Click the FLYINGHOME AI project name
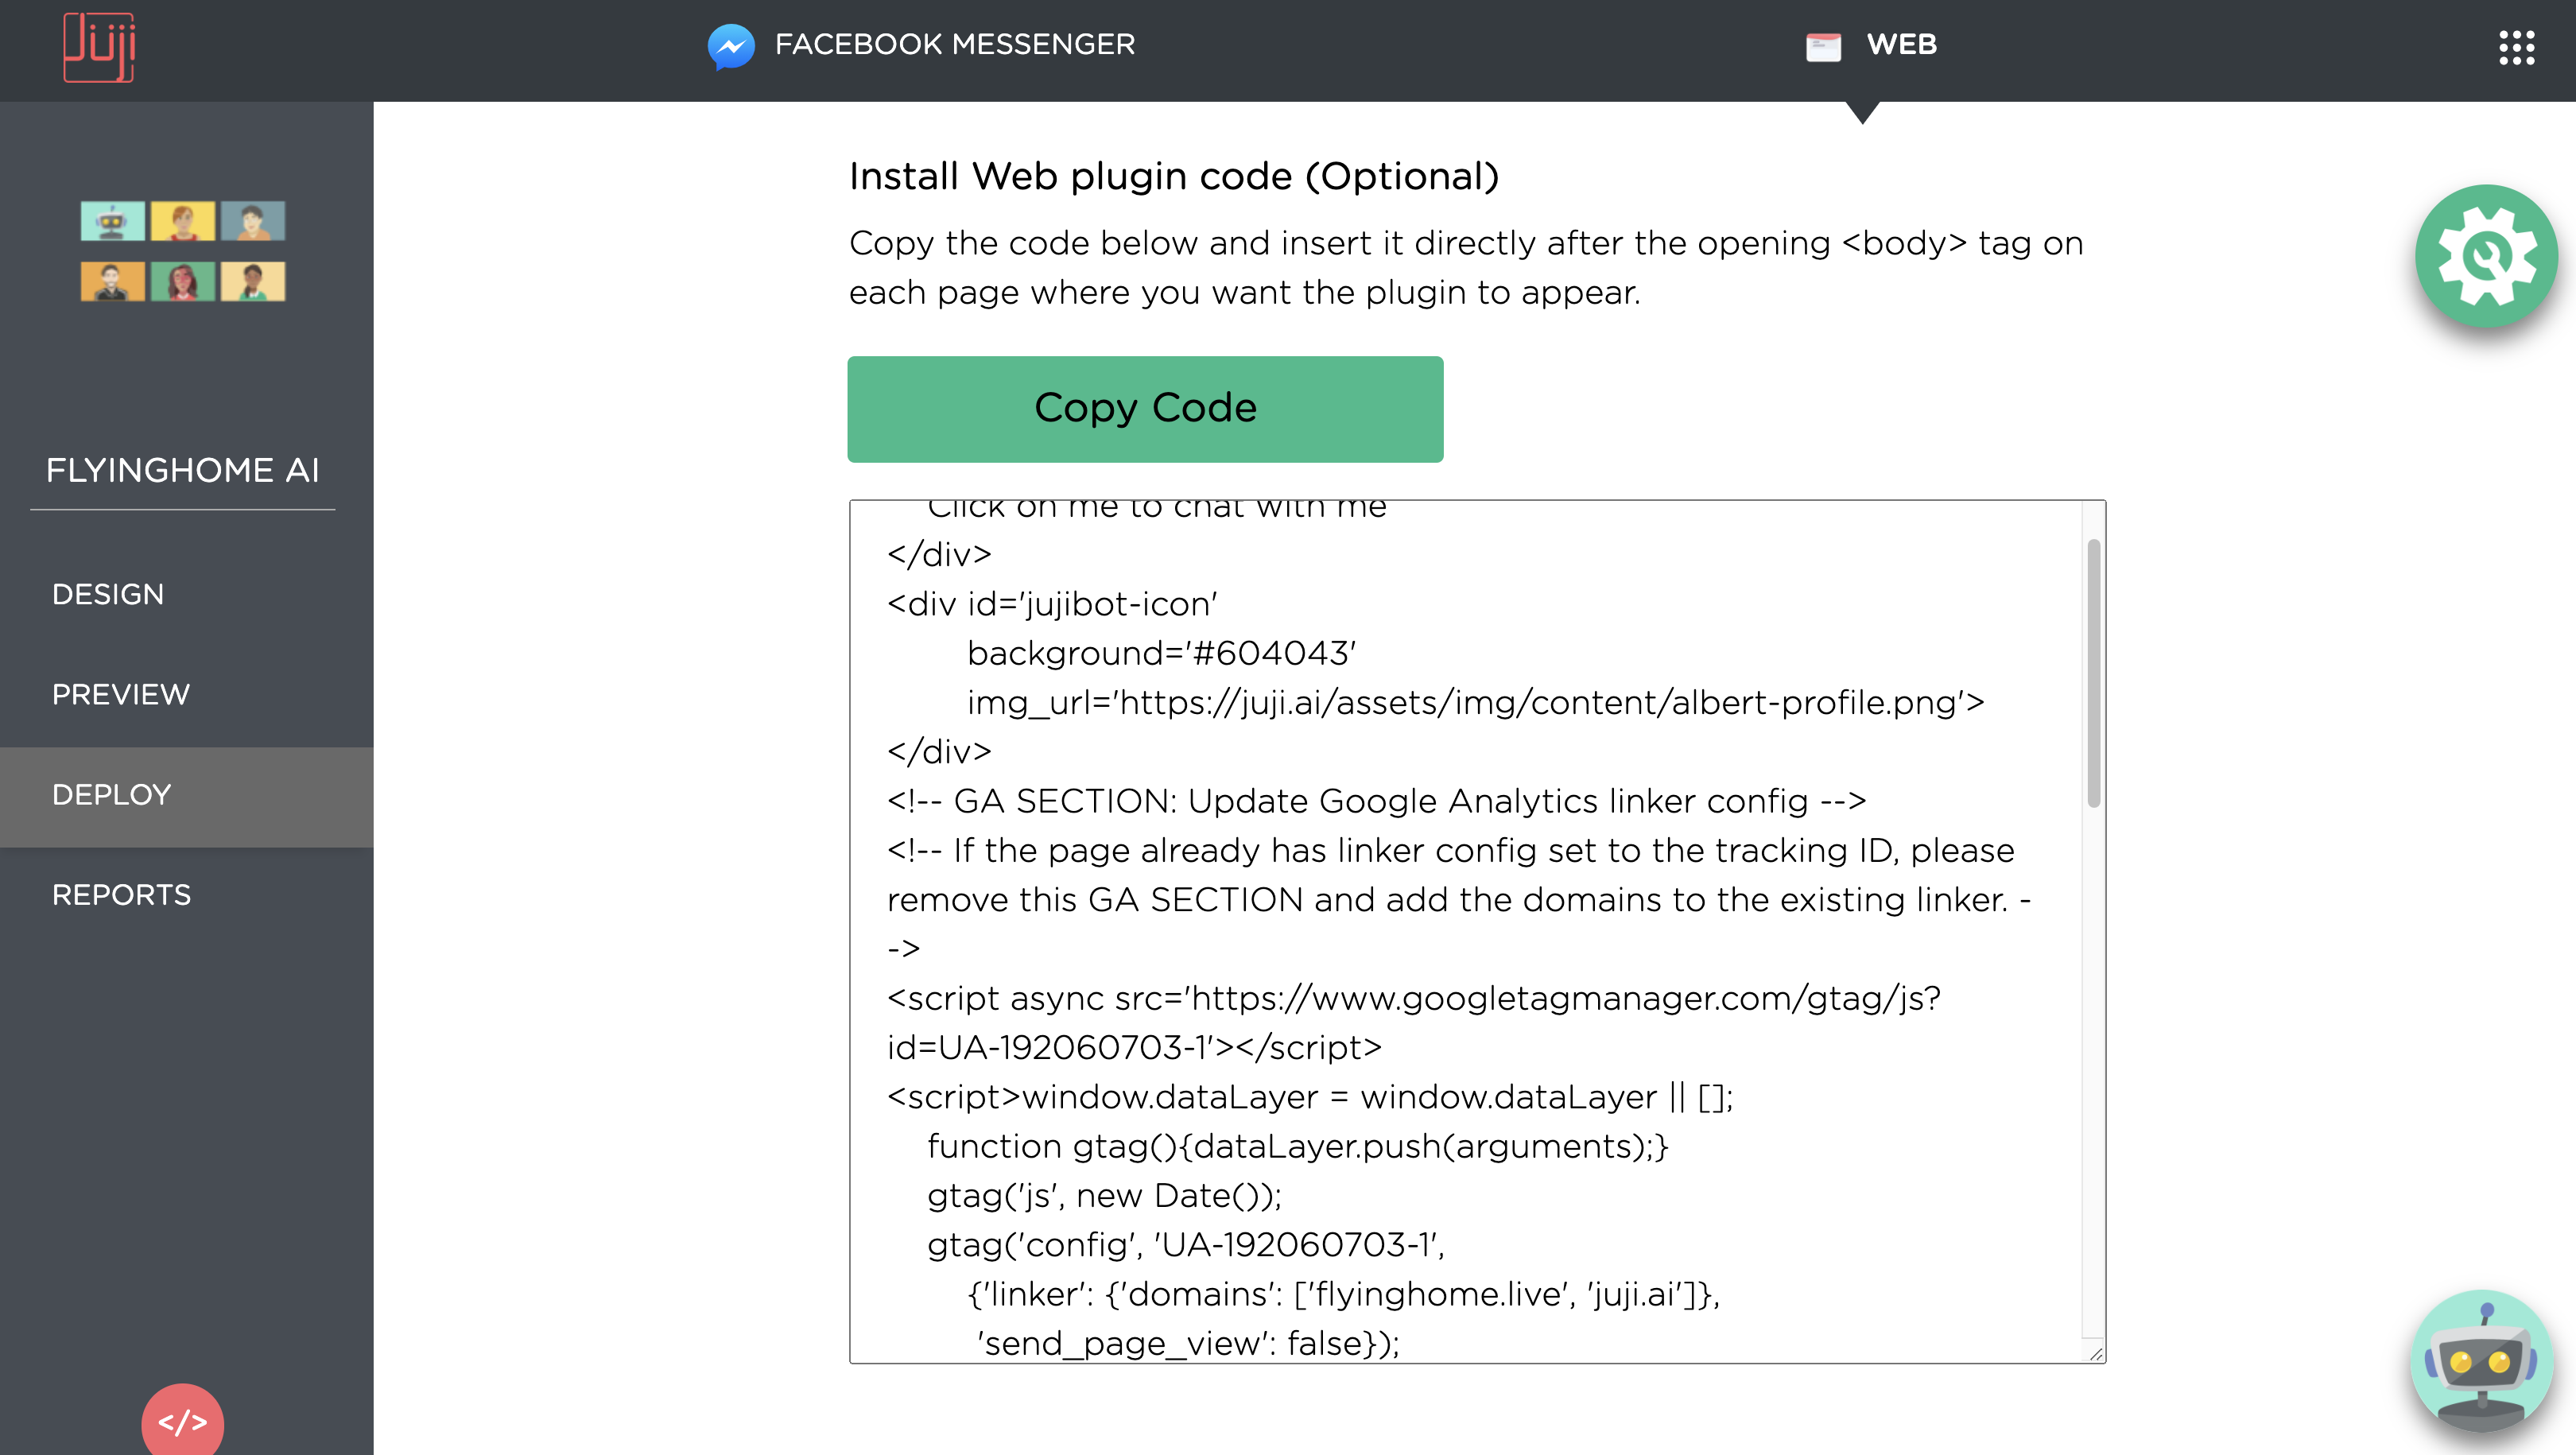 click(183, 470)
